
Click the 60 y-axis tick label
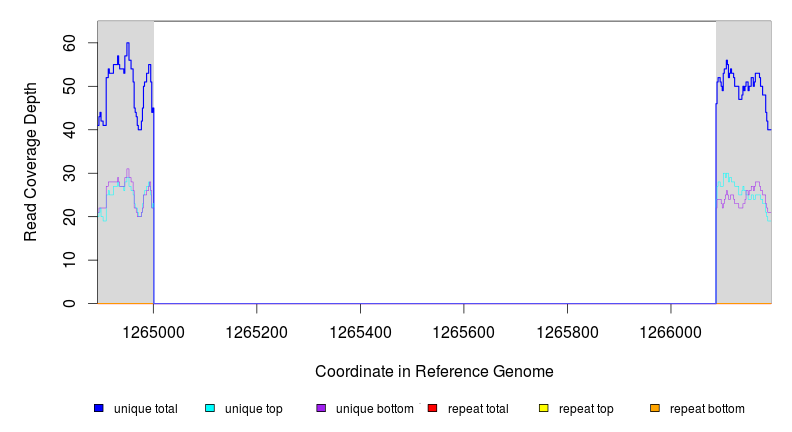tap(69, 43)
